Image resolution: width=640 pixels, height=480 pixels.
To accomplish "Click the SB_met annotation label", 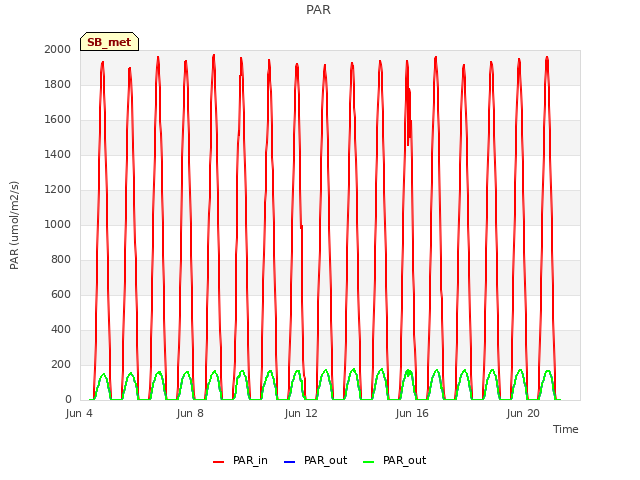I will (109, 42).
